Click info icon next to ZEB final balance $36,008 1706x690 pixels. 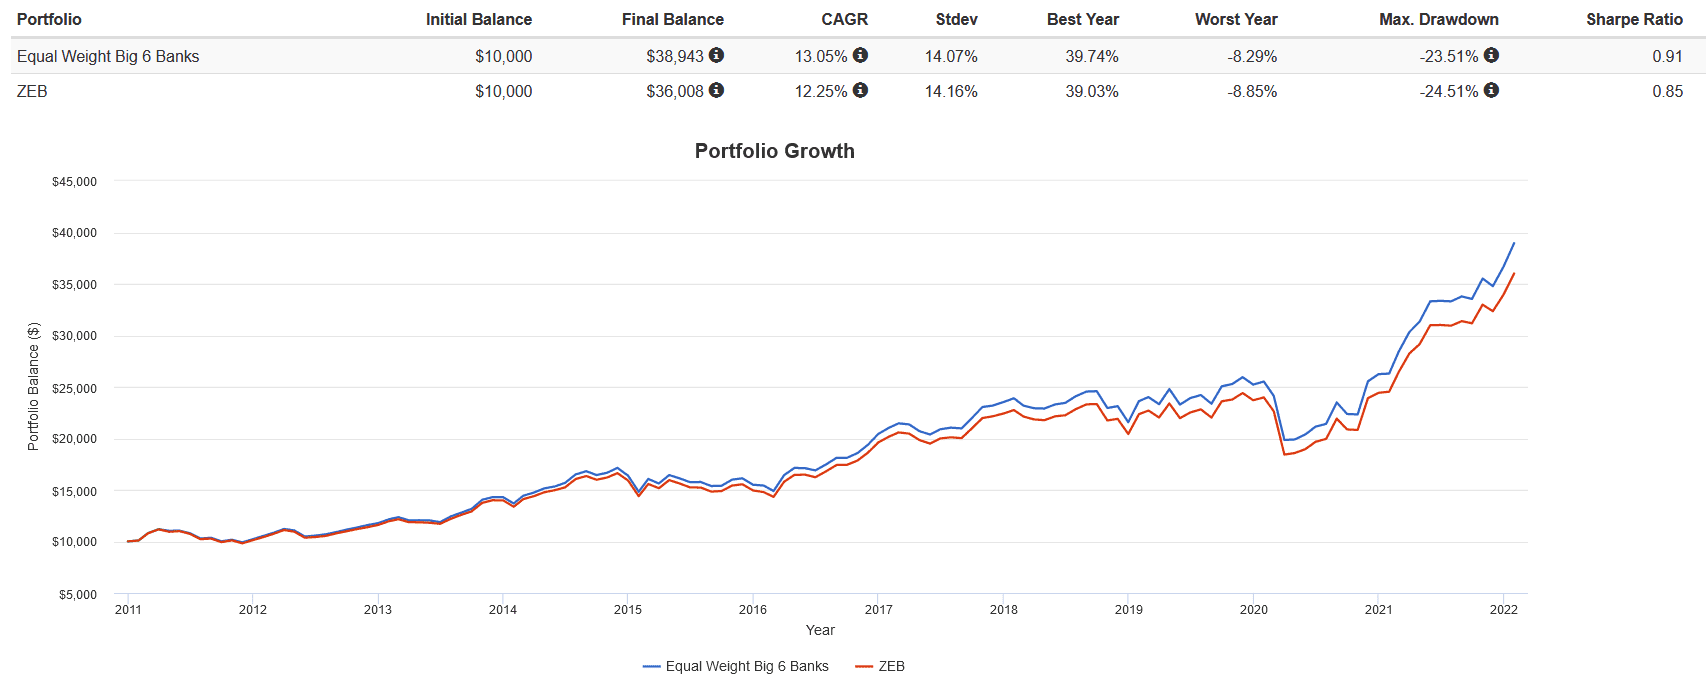pyautogui.click(x=716, y=91)
